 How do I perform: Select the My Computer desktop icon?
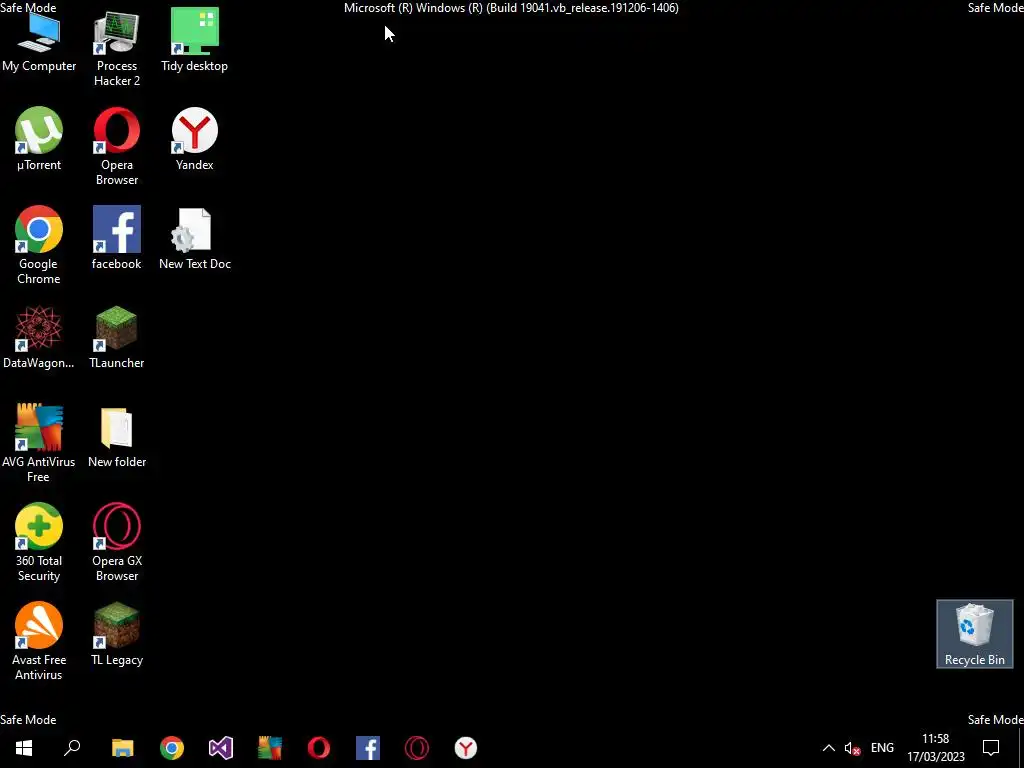click(x=39, y=42)
